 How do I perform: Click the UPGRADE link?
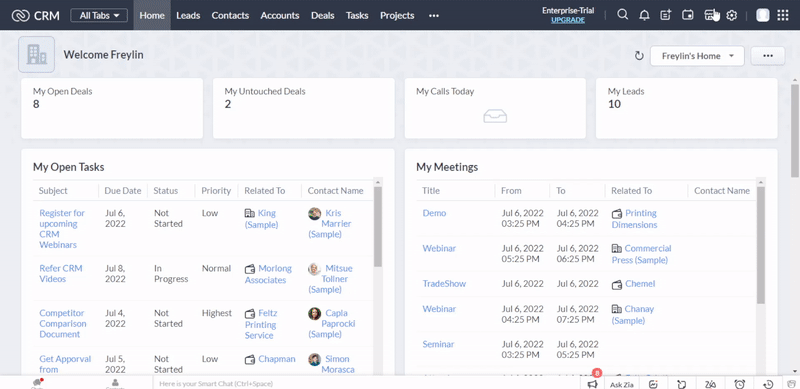point(568,20)
